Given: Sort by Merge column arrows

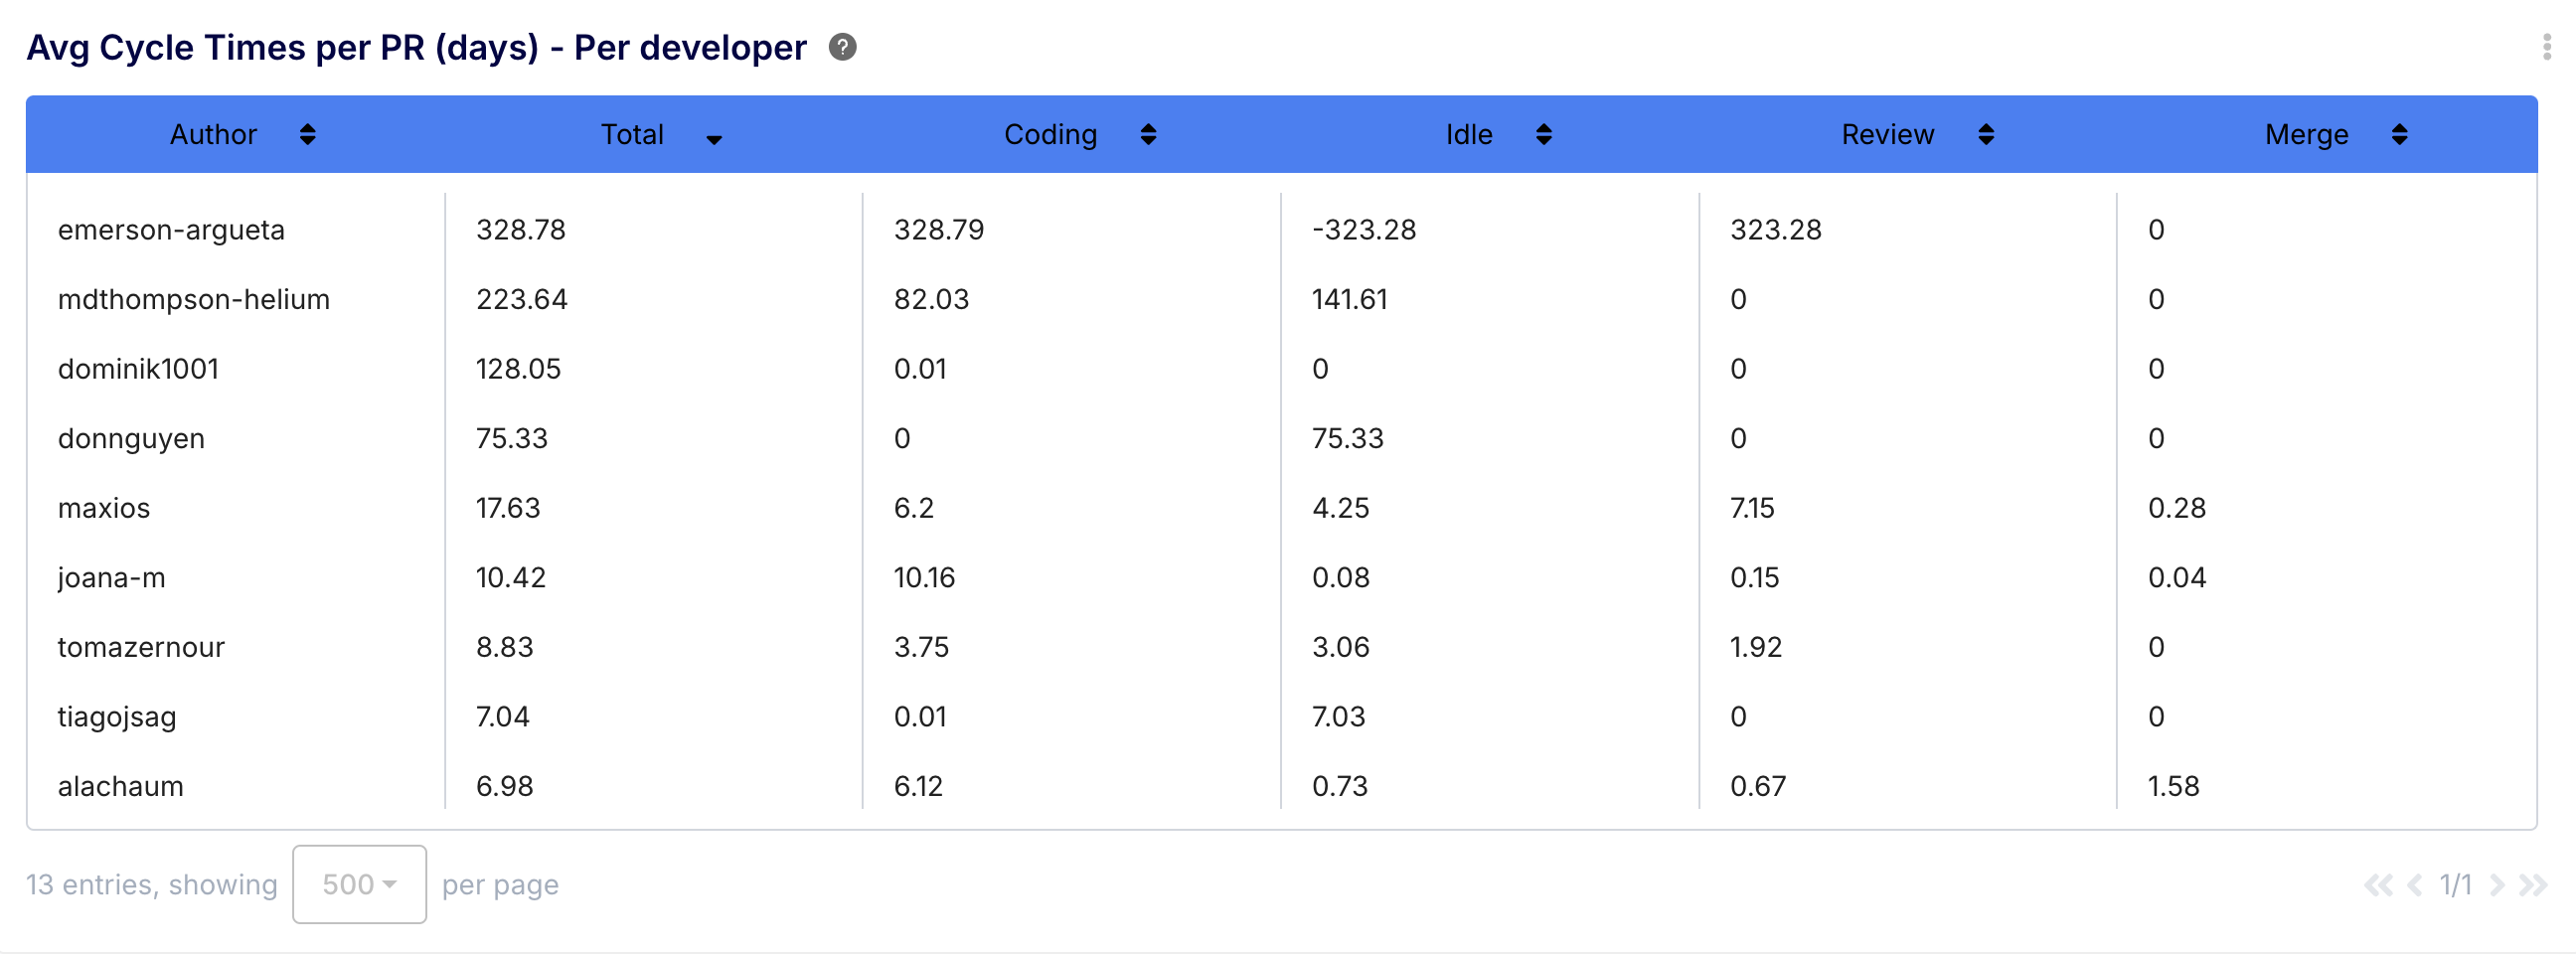Looking at the screenshot, I should 2398,134.
